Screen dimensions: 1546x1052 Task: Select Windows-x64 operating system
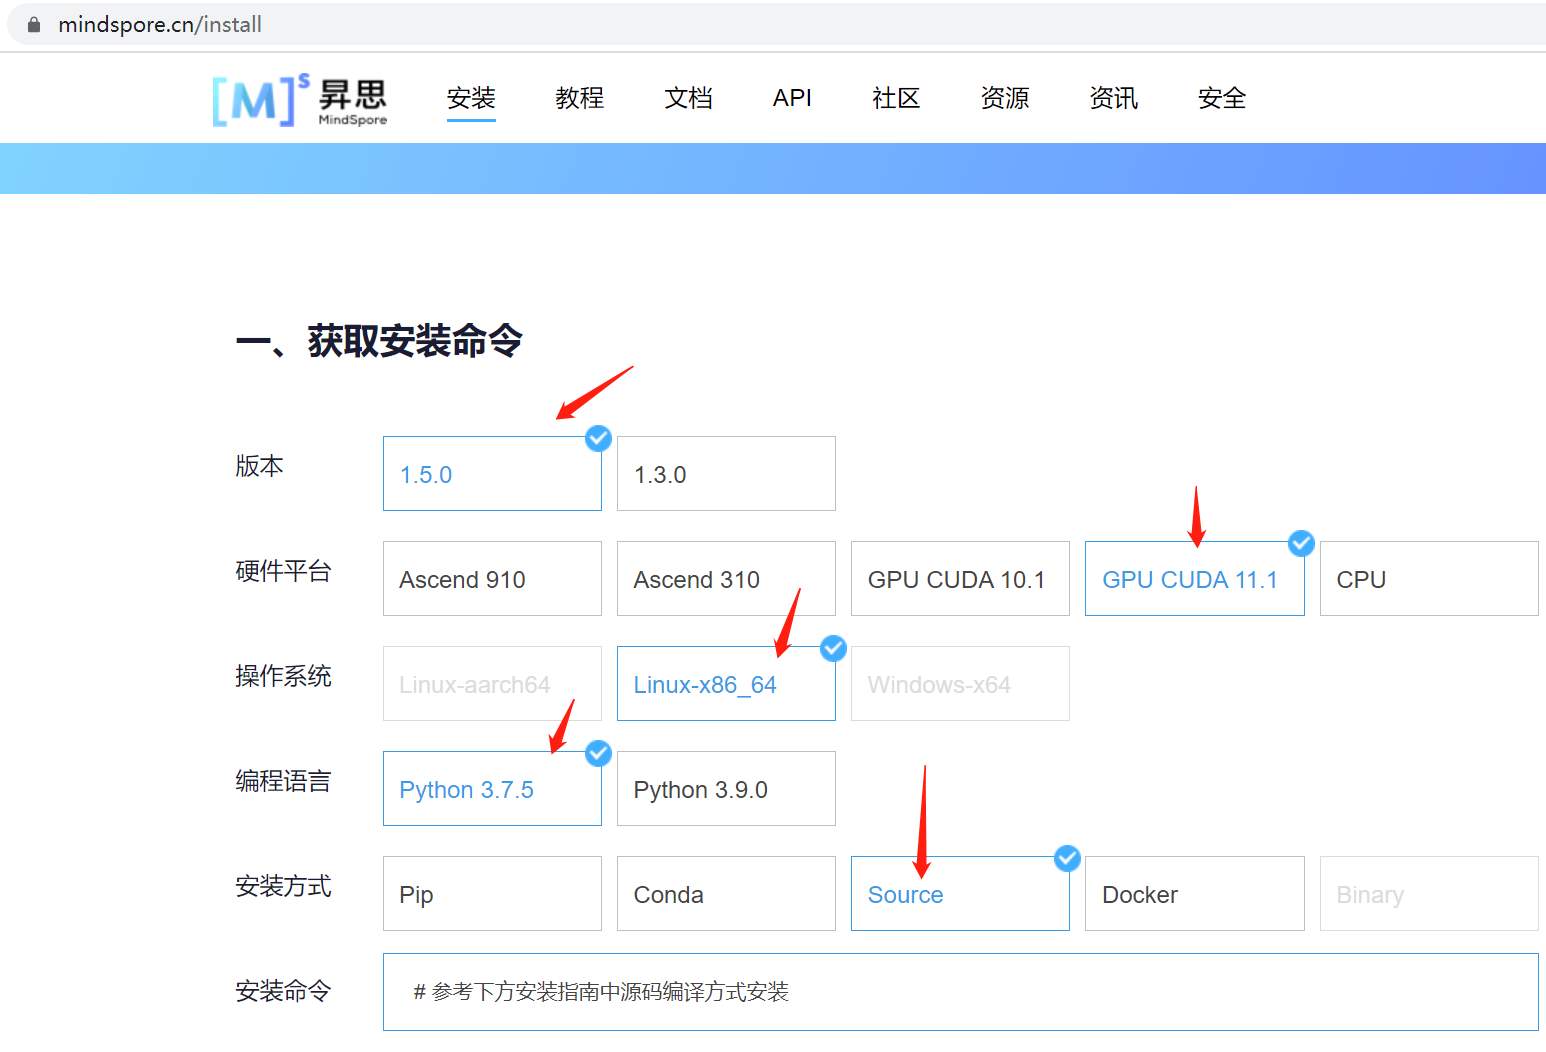[x=960, y=684]
